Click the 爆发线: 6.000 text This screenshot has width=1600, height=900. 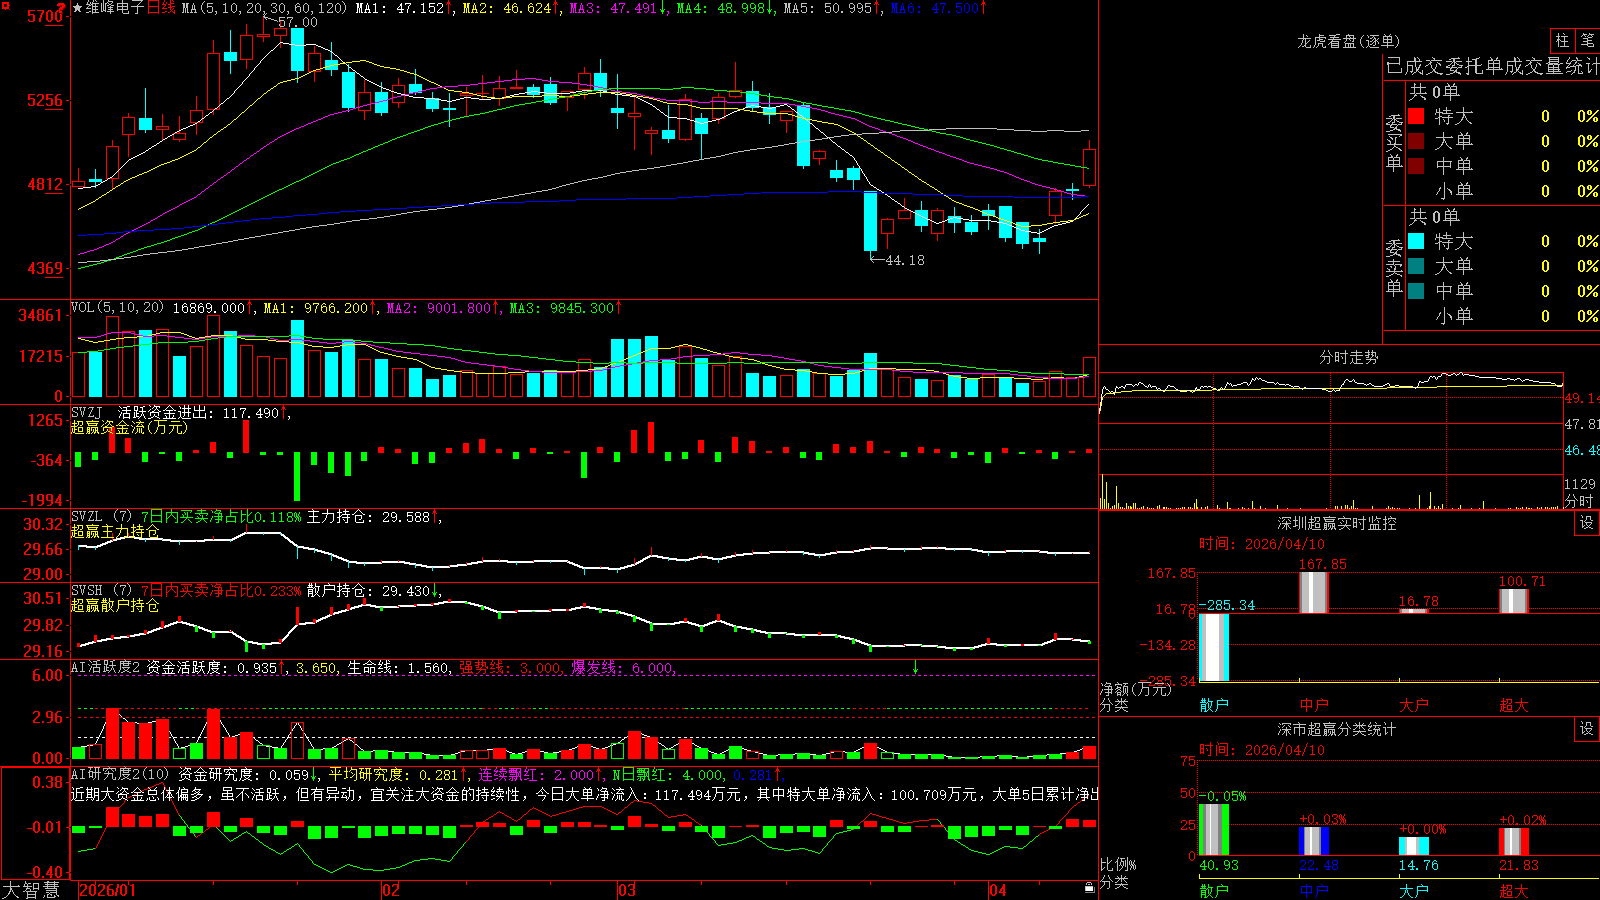tap(623, 668)
